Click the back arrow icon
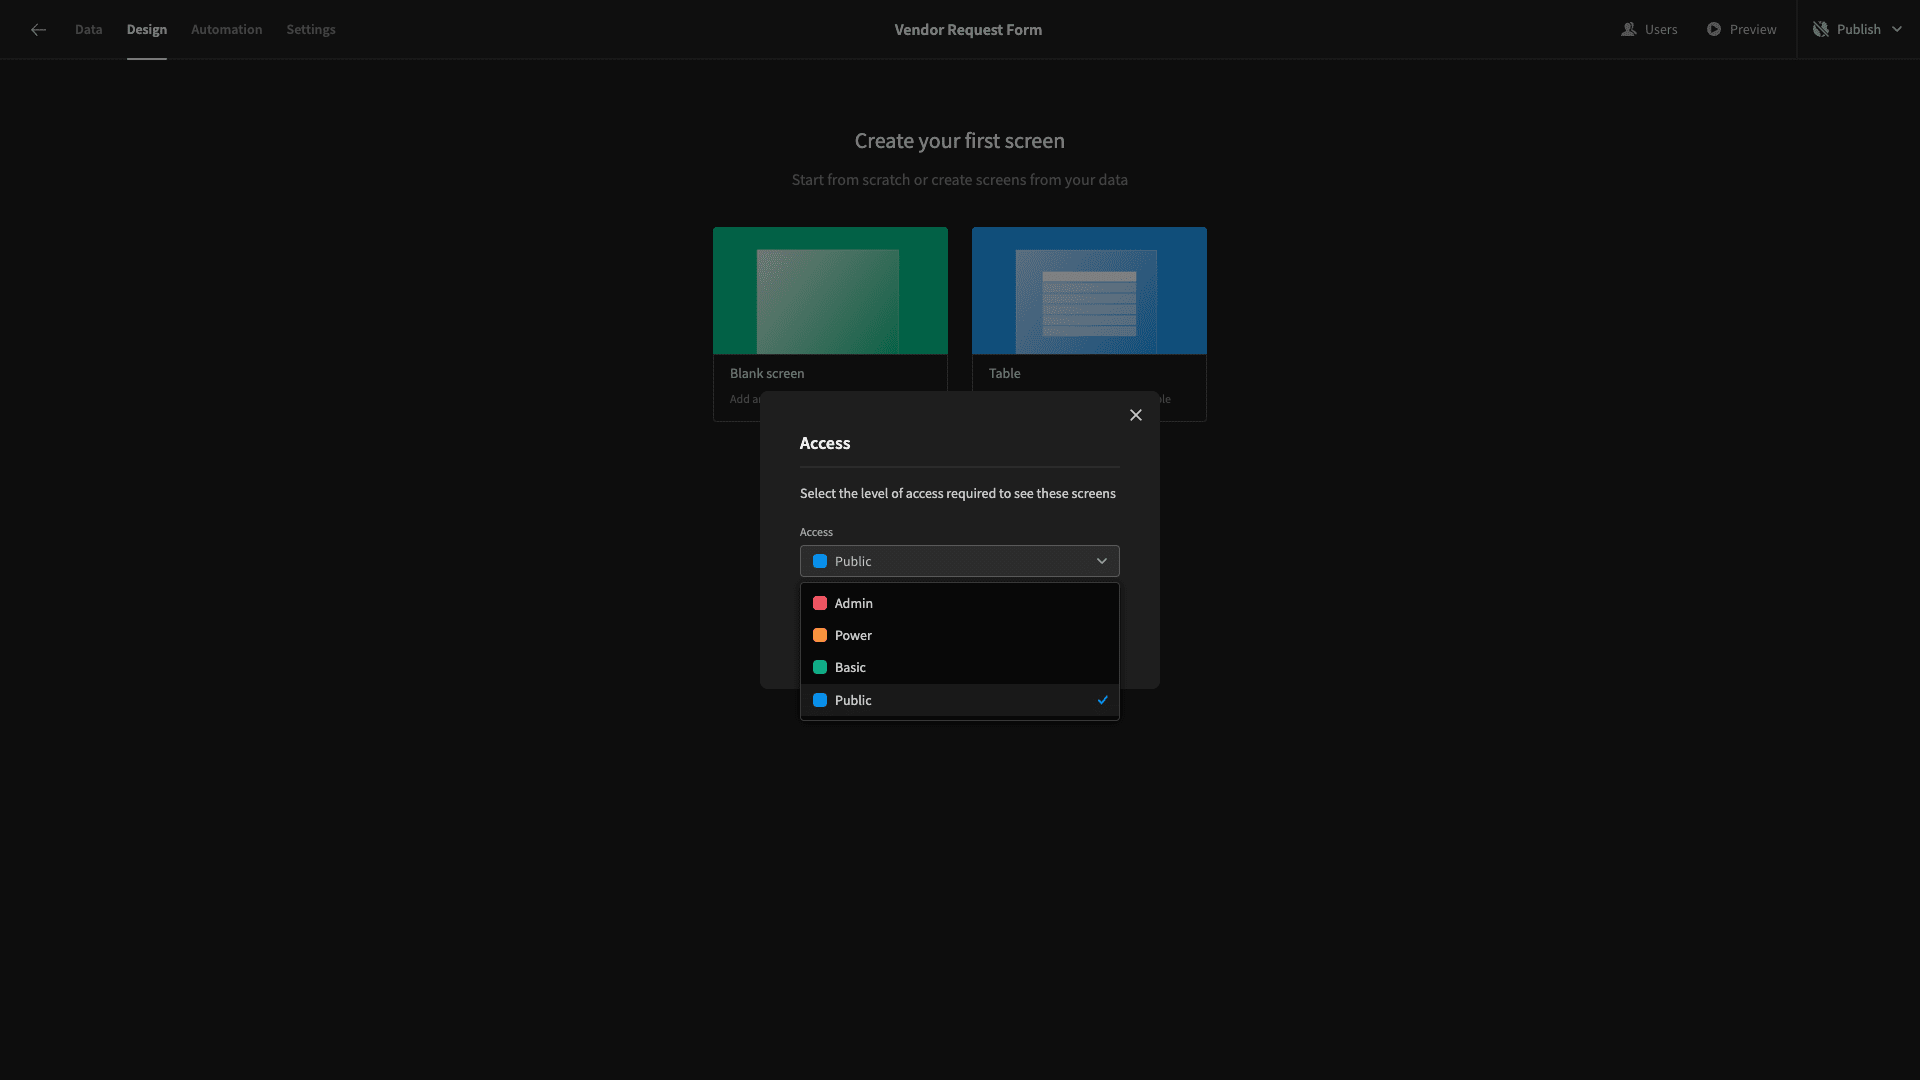Screen dimensions: 1920x1080 [x=38, y=30]
